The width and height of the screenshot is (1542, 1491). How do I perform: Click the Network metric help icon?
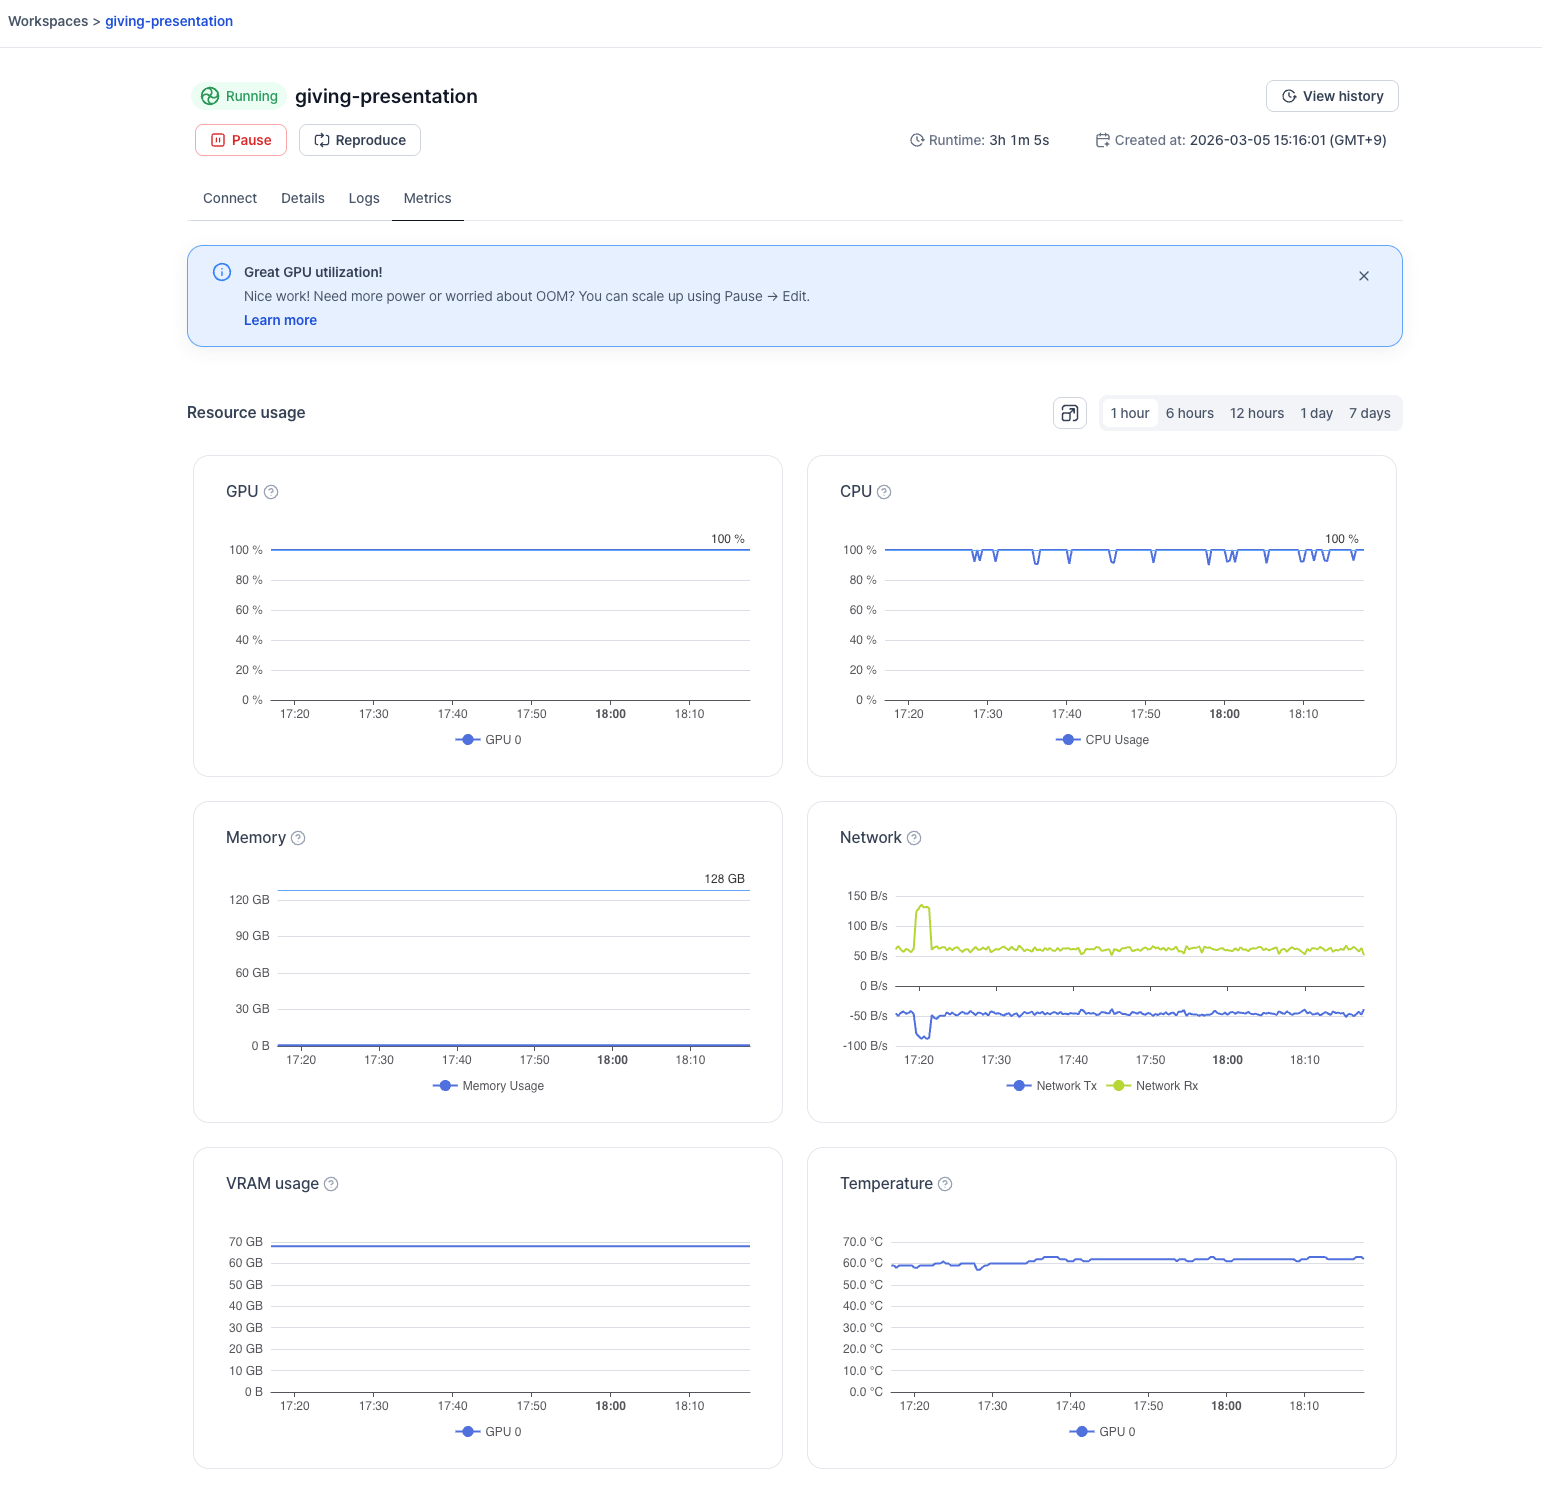[915, 838]
